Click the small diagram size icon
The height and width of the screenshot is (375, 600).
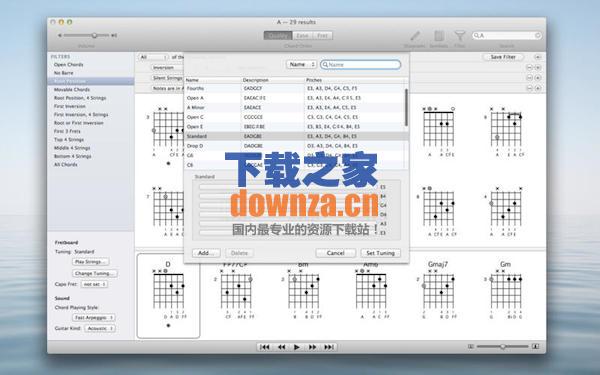[471, 346]
